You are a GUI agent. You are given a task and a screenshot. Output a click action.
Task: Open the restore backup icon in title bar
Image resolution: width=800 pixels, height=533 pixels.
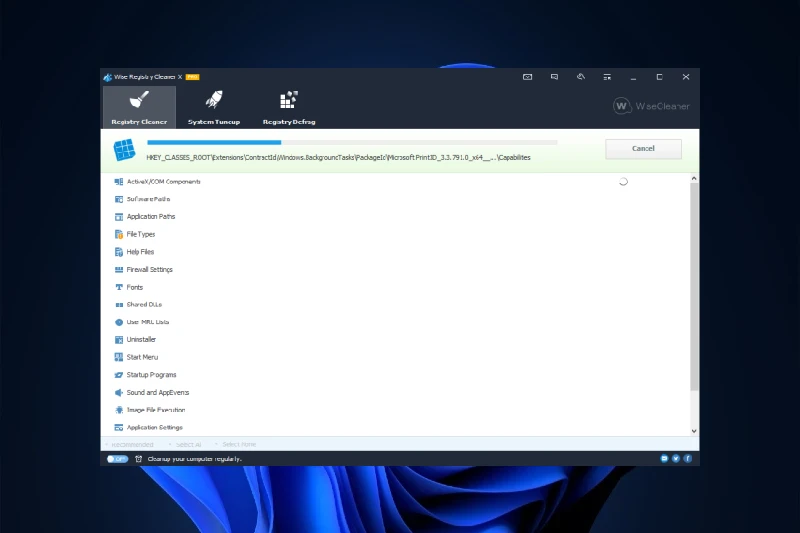pos(581,77)
